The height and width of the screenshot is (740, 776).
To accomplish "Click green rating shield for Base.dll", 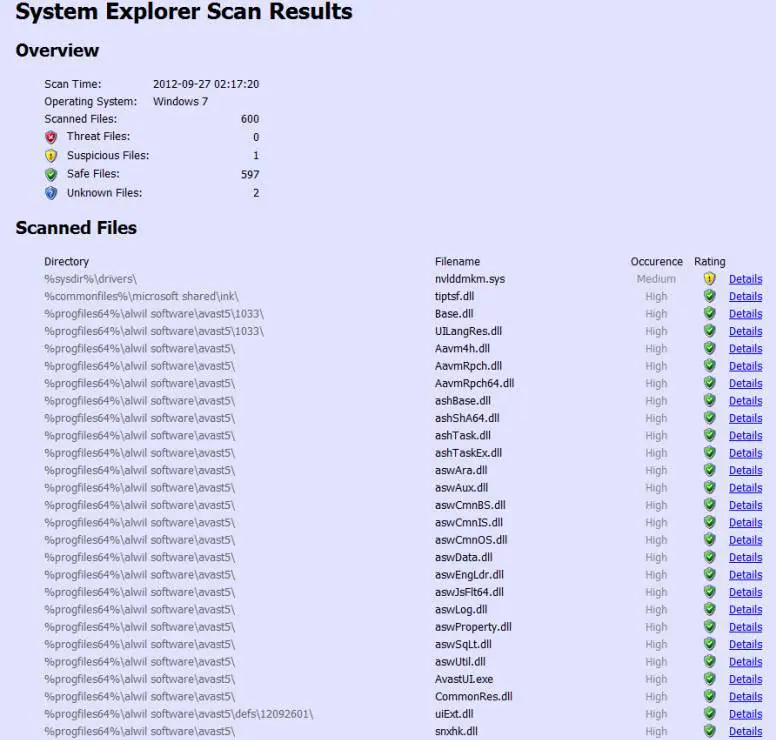I will pyautogui.click(x=709, y=313).
